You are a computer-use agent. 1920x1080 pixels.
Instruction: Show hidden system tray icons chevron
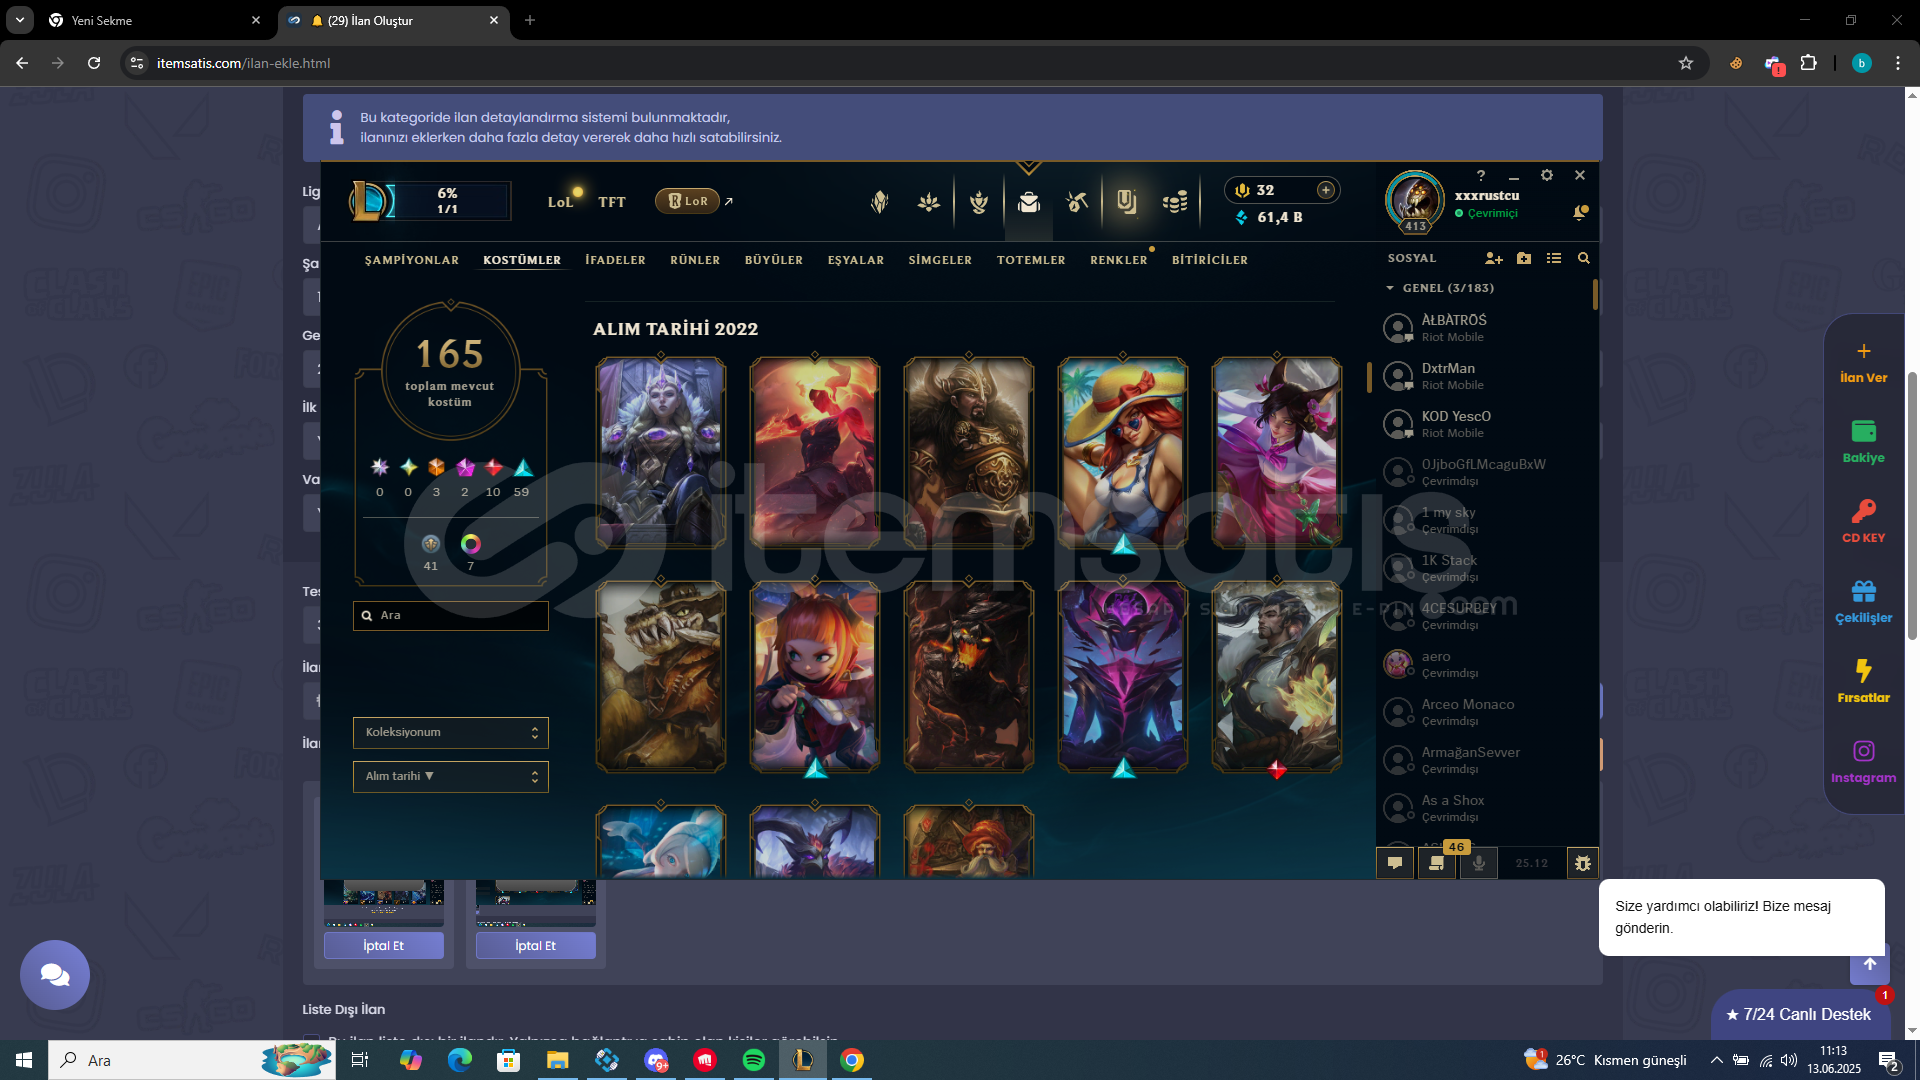[x=1716, y=1060]
